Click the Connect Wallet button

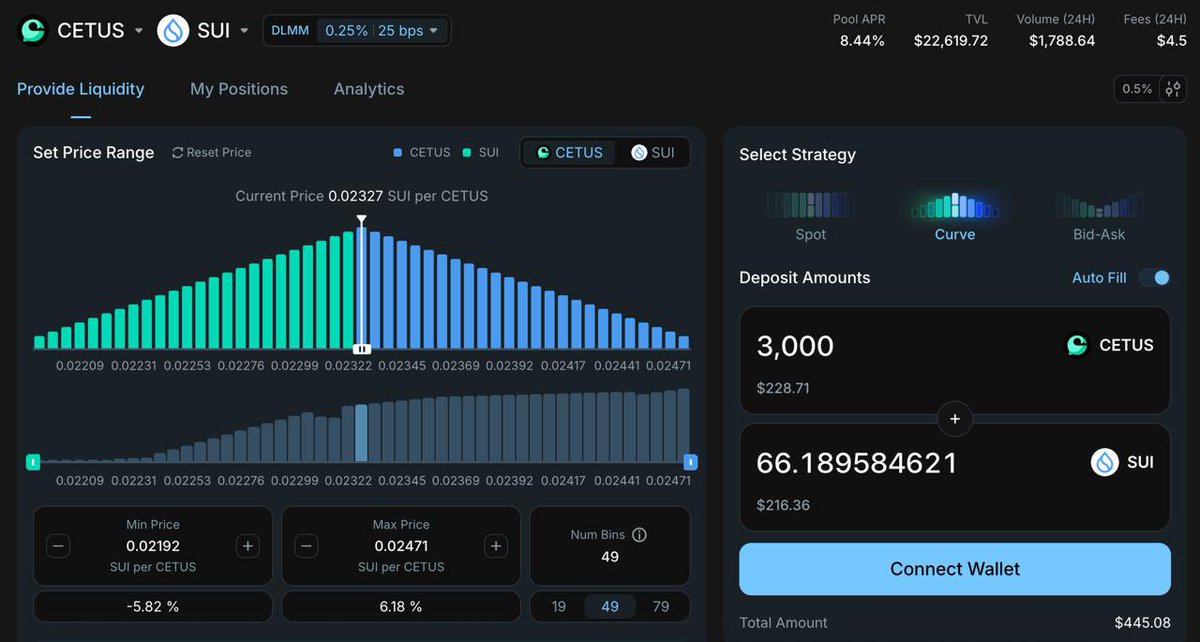pyautogui.click(x=955, y=569)
